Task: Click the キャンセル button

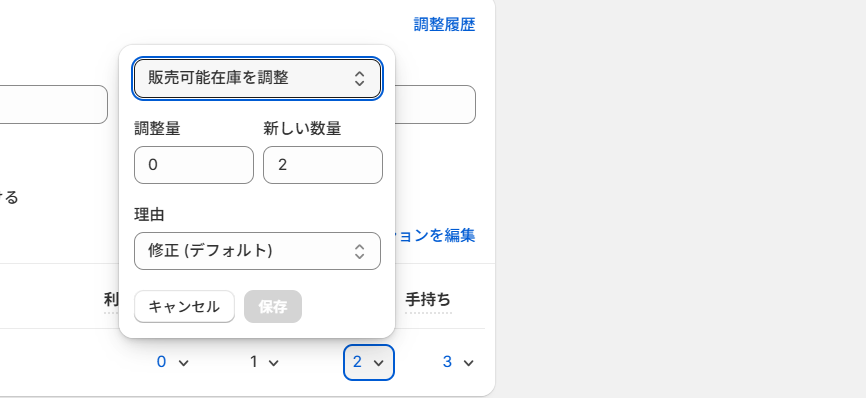Action: coord(184,306)
